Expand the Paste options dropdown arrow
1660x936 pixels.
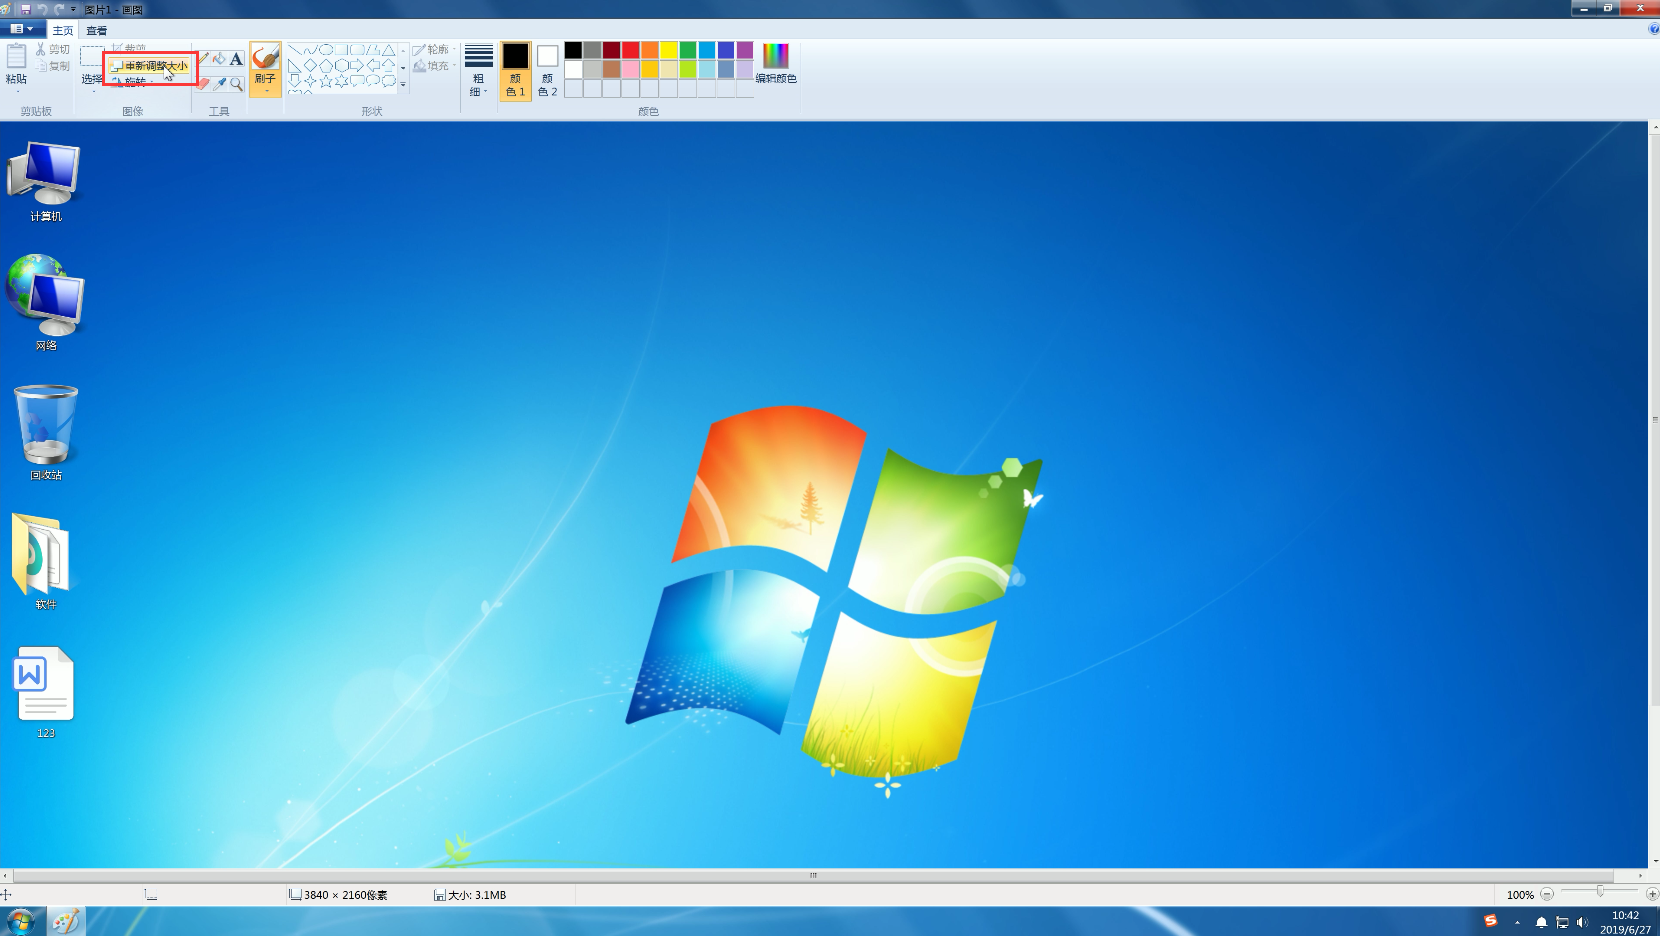coord(17,91)
